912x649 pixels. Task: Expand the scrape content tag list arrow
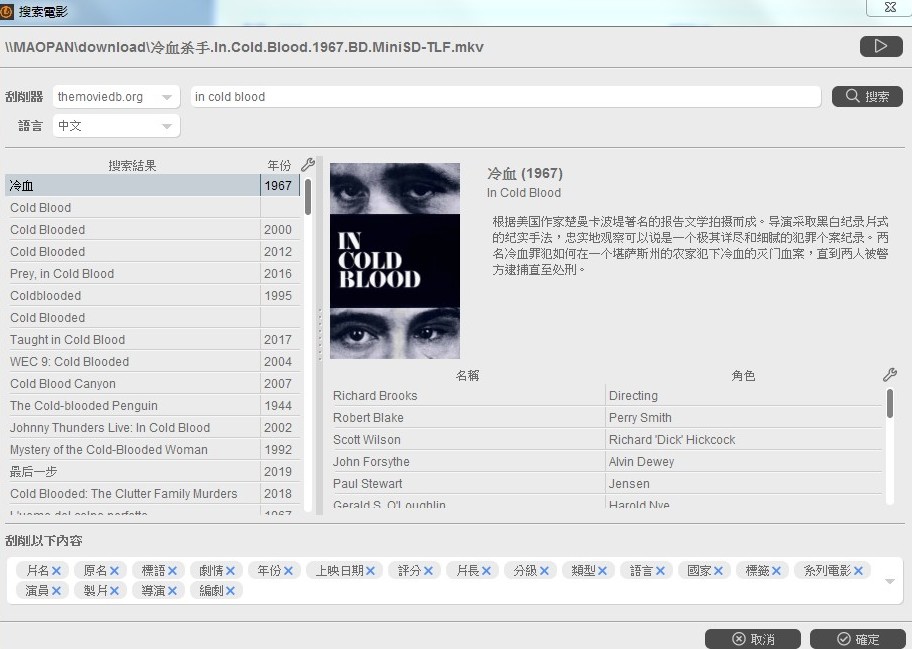889,581
